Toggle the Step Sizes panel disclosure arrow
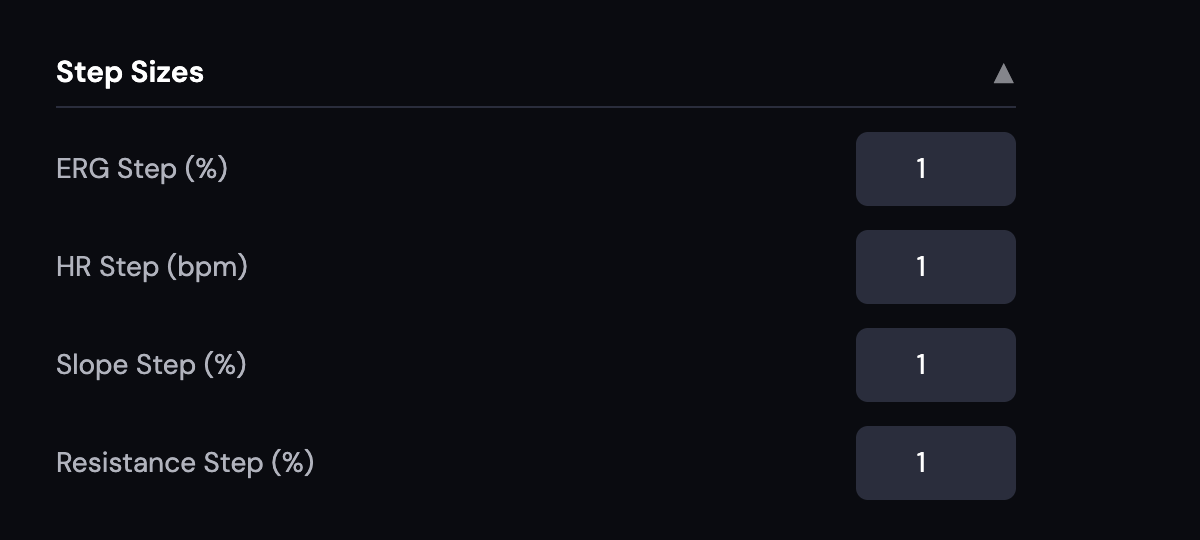 pyautogui.click(x=1003, y=73)
